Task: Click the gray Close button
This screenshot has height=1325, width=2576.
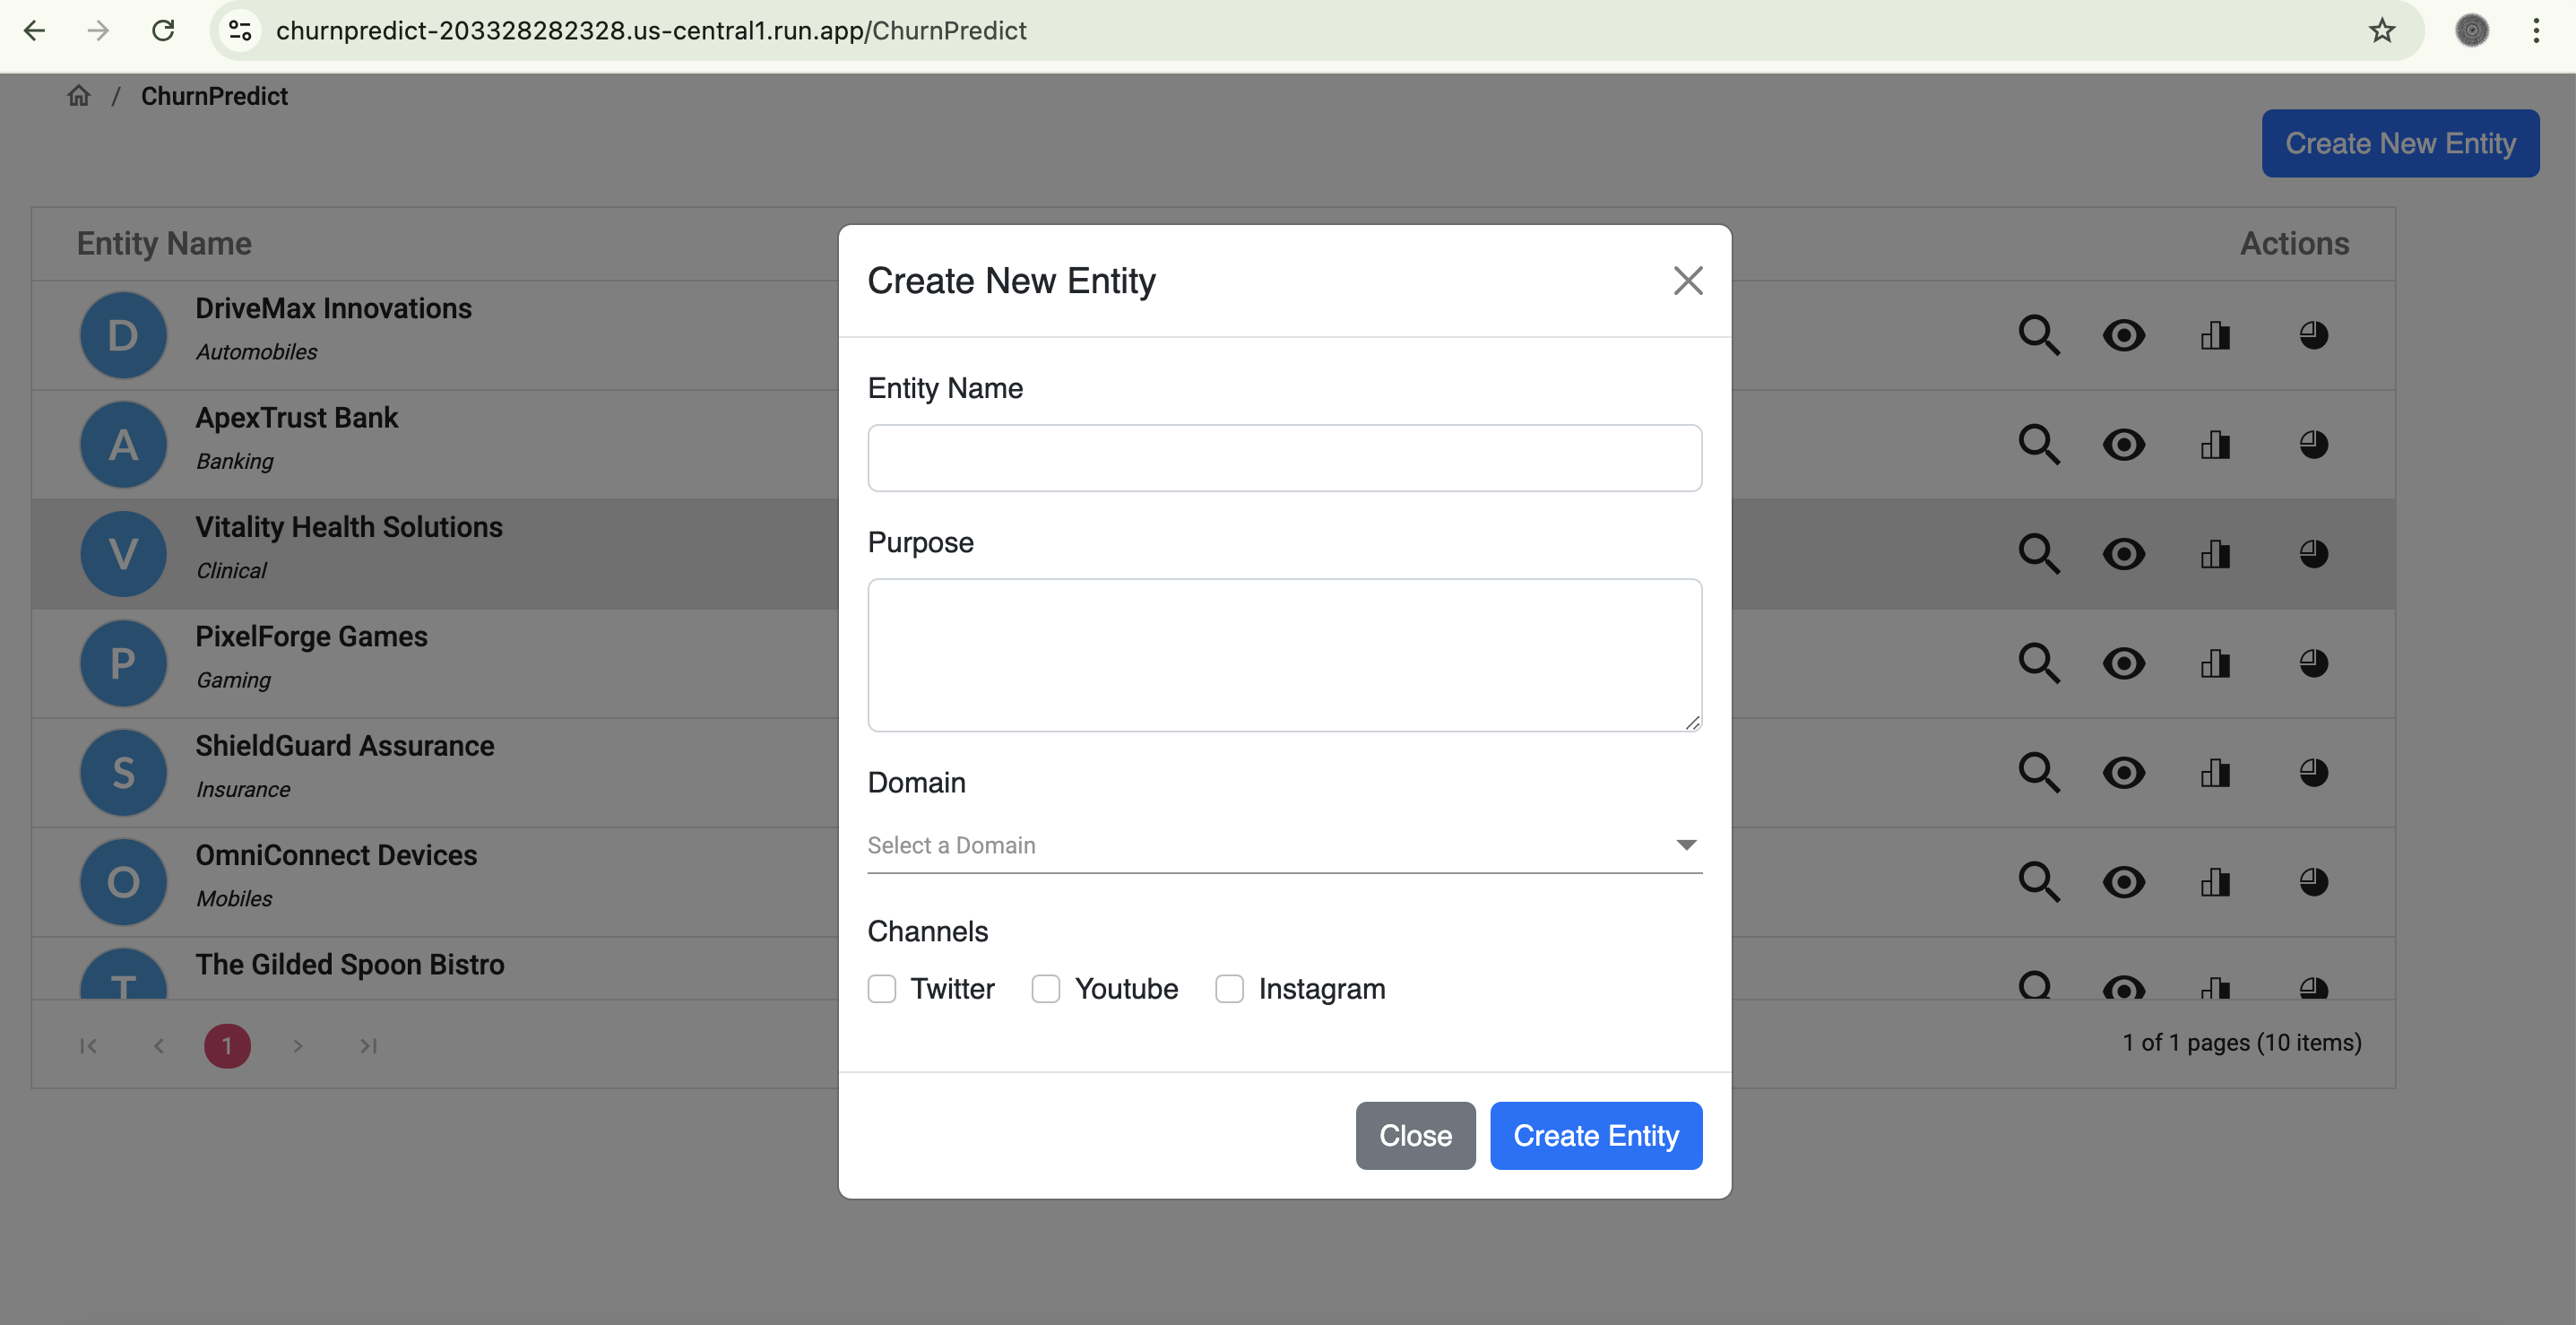Action: (1414, 1136)
